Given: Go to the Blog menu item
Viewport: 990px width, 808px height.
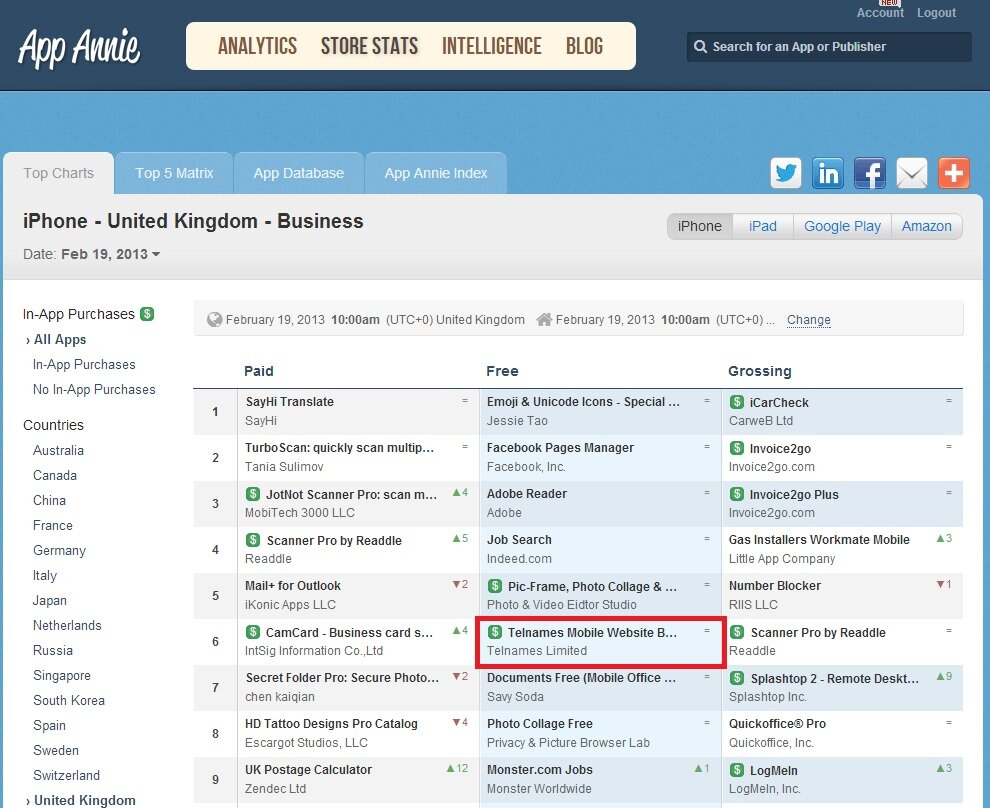Looking at the screenshot, I should tap(585, 46).
